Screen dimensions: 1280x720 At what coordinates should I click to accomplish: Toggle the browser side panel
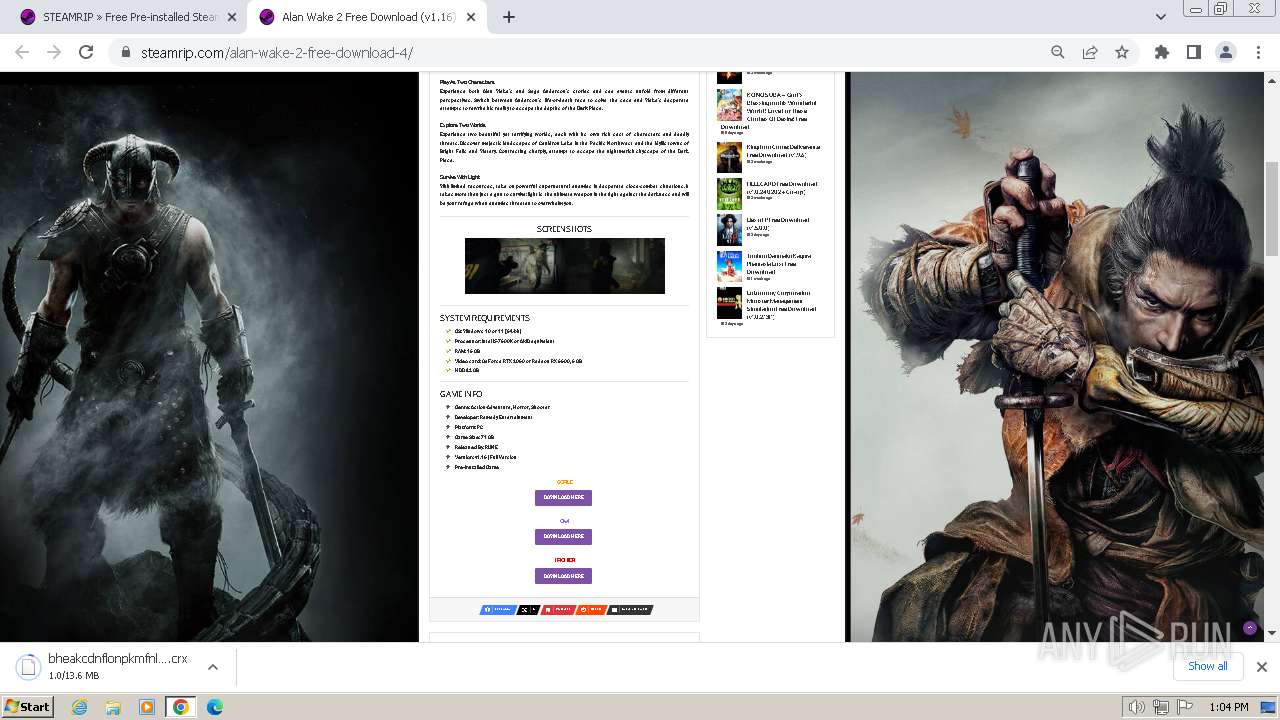click(1193, 52)
